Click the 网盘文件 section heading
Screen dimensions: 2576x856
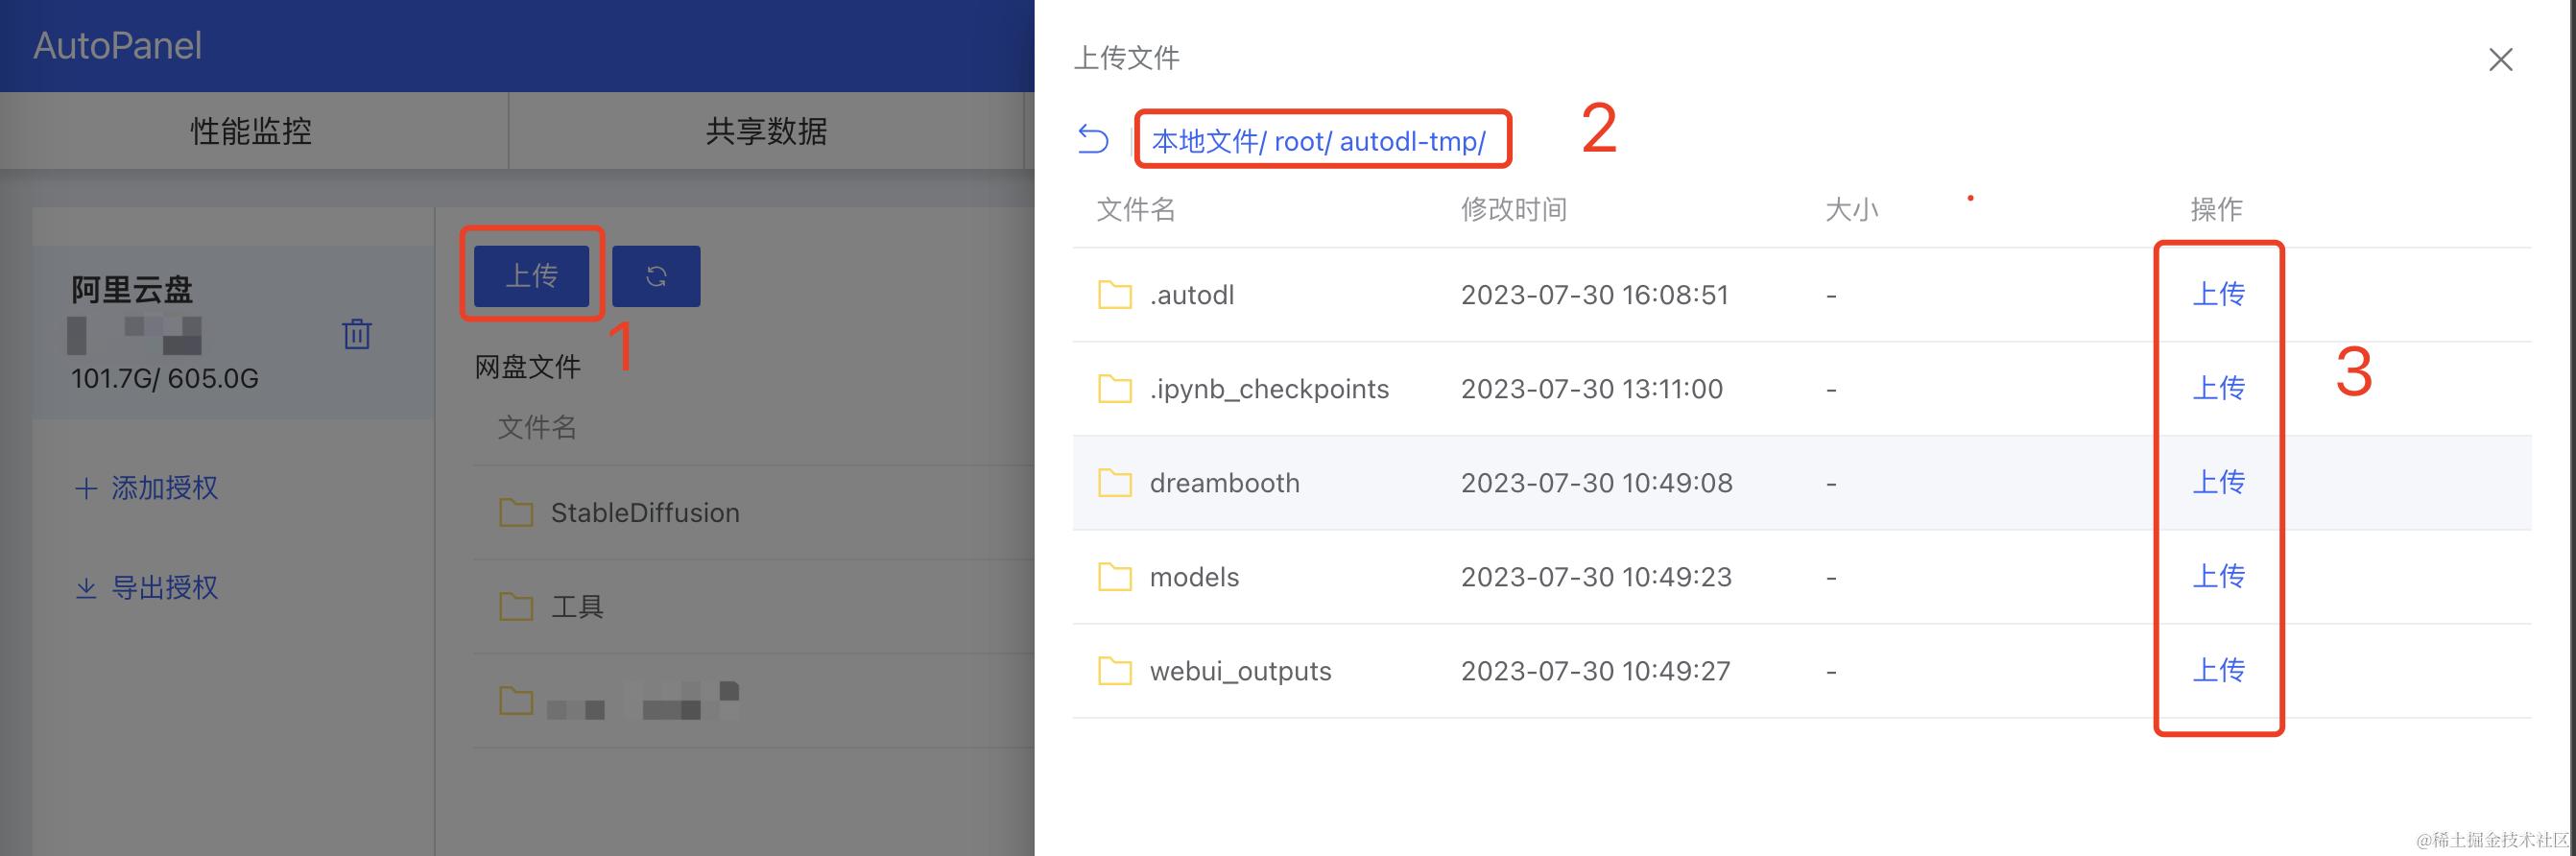click(x=528, y=367)
